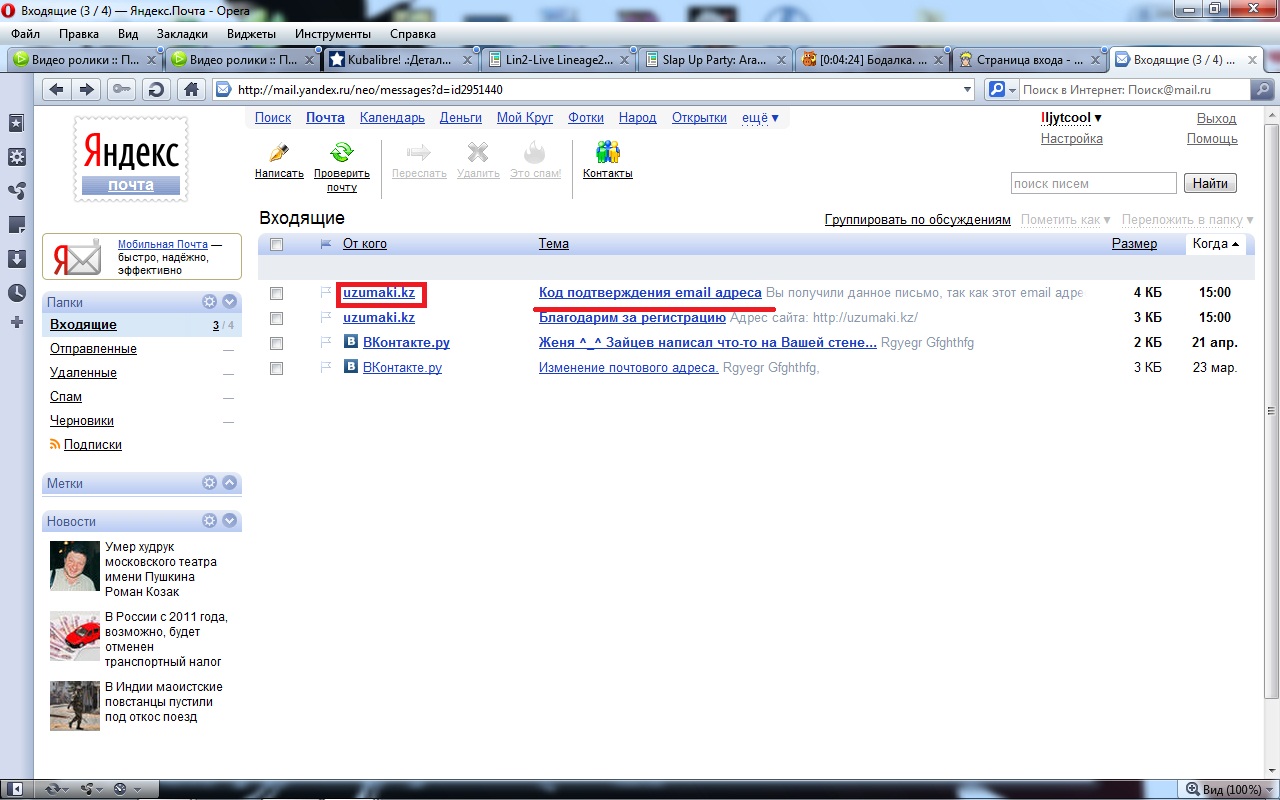
Task: Collapse the Папки panel
Action: [230, 302]
